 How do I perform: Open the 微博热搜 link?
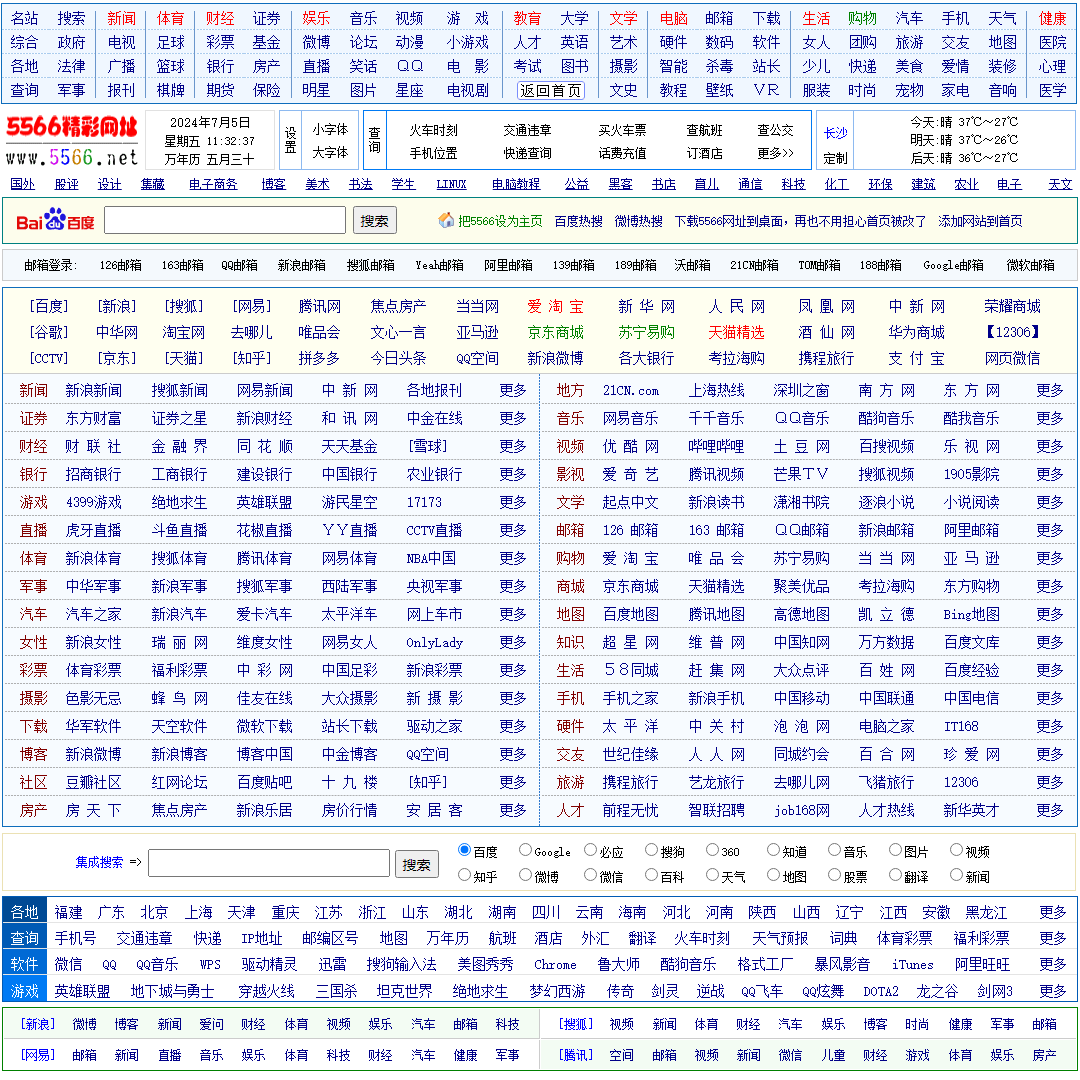pyautogui.click(x=638, y=221)
